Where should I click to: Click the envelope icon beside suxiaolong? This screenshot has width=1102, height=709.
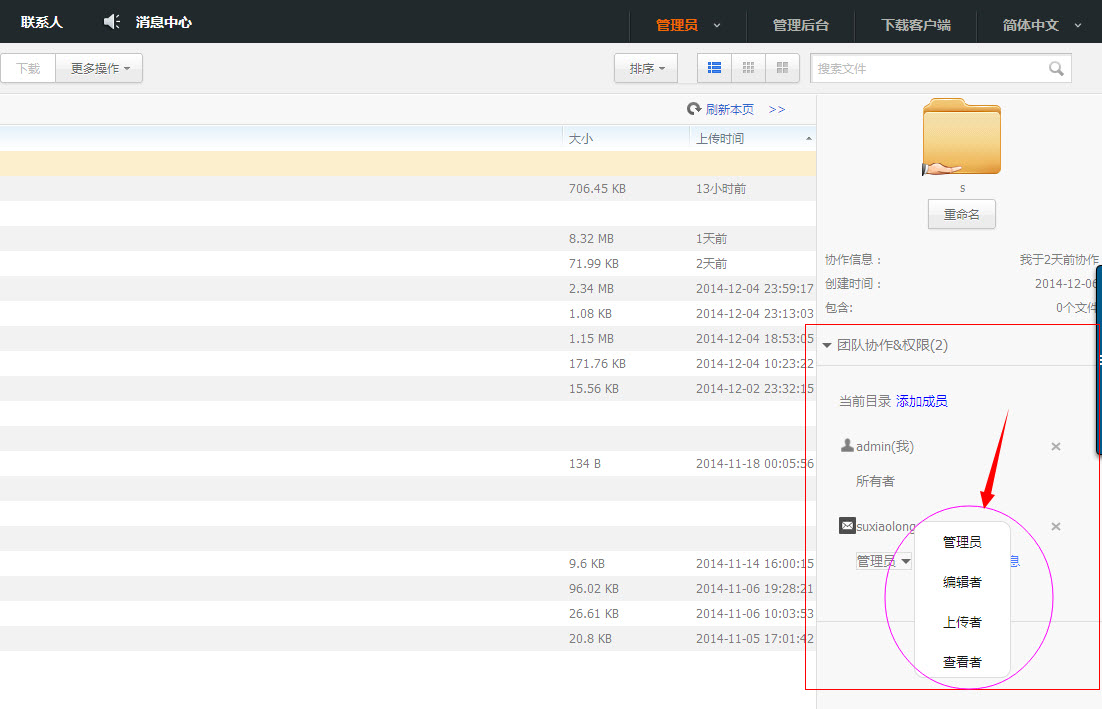click(847, 525)
